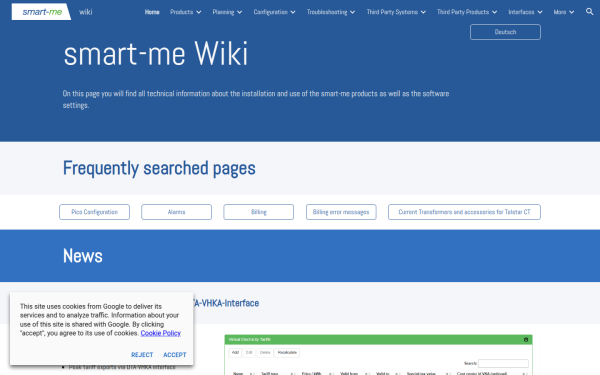Reject cookies with the REJECT button
This screenshot has width=600, height=375.
coord(142,355)
